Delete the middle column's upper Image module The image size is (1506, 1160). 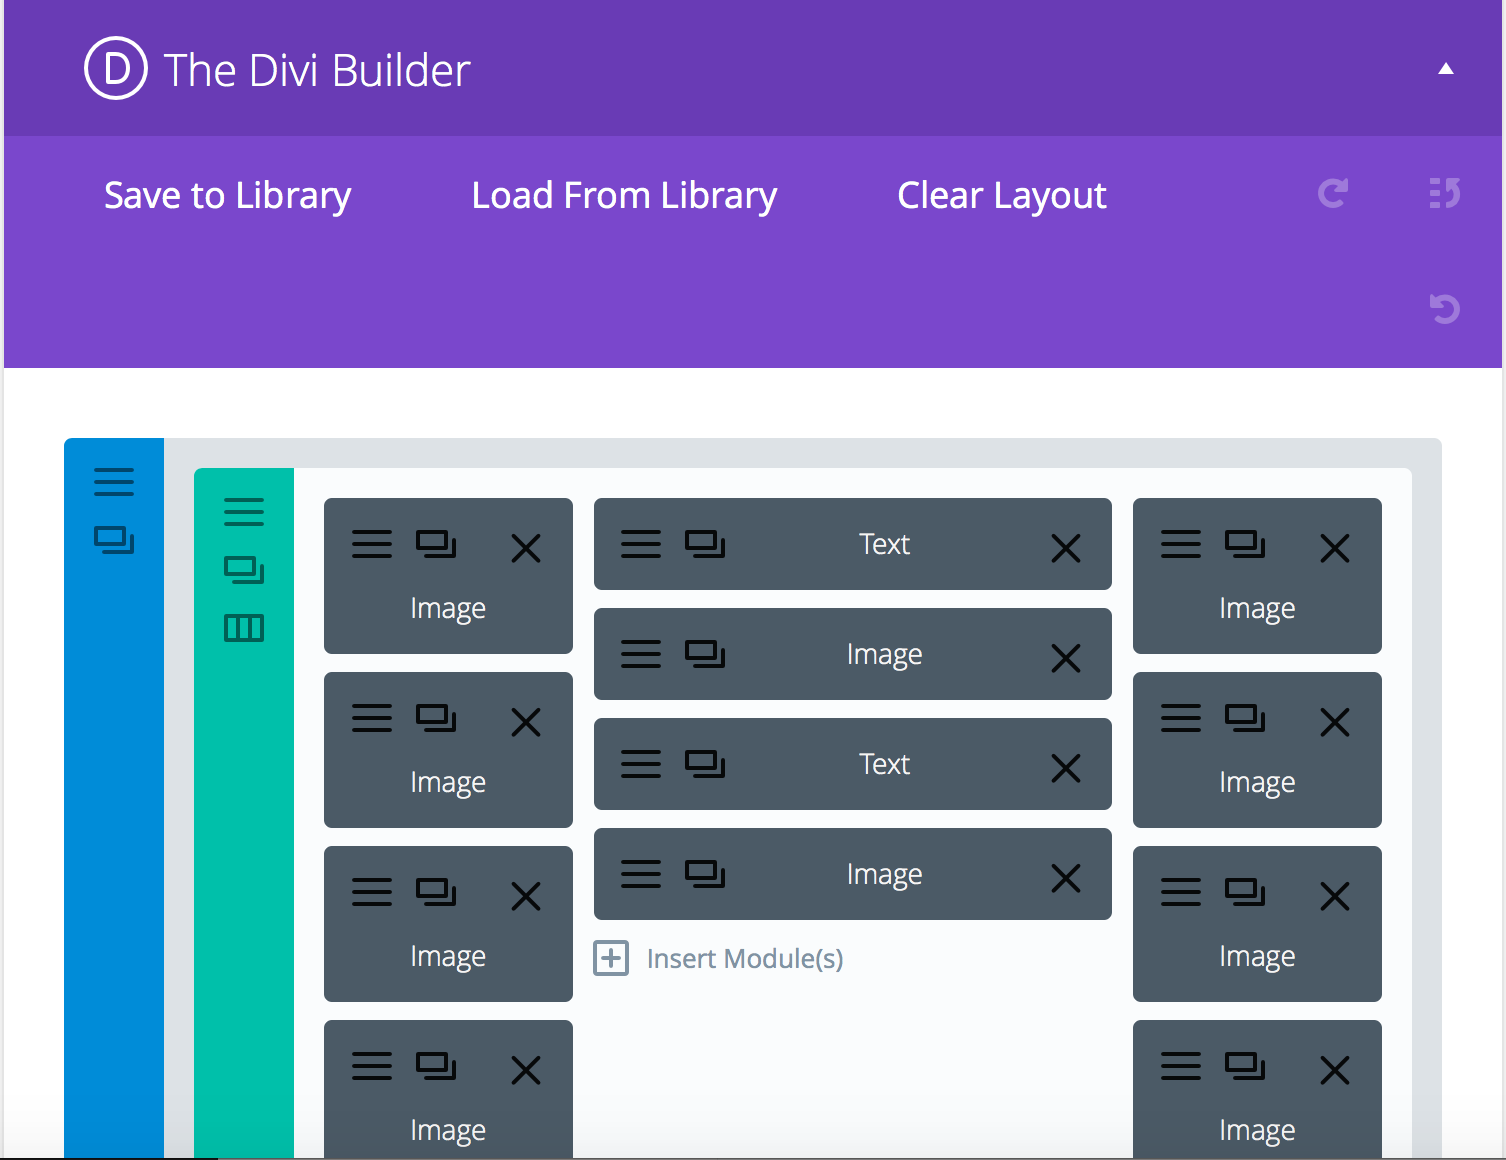point(1066,658)
